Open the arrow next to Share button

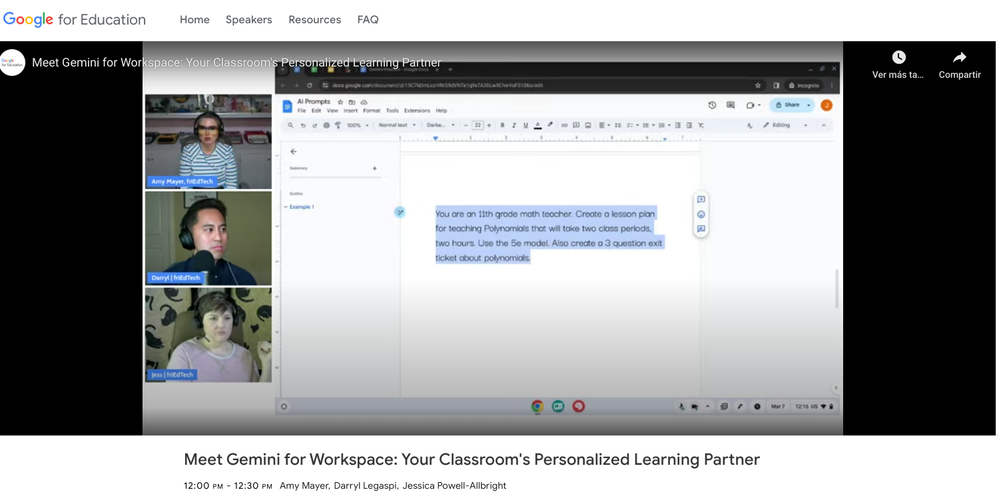[809, 105]
